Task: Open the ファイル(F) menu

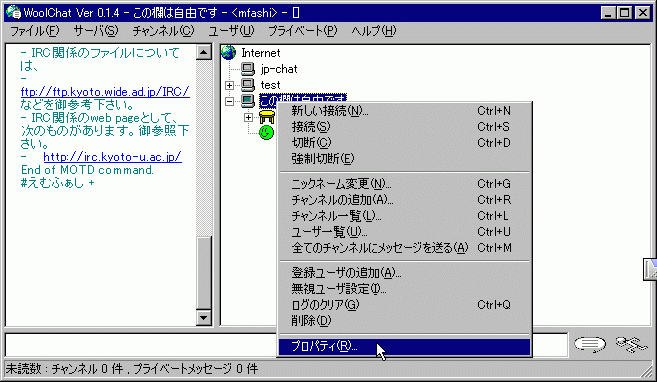Action: pos(35,31)
